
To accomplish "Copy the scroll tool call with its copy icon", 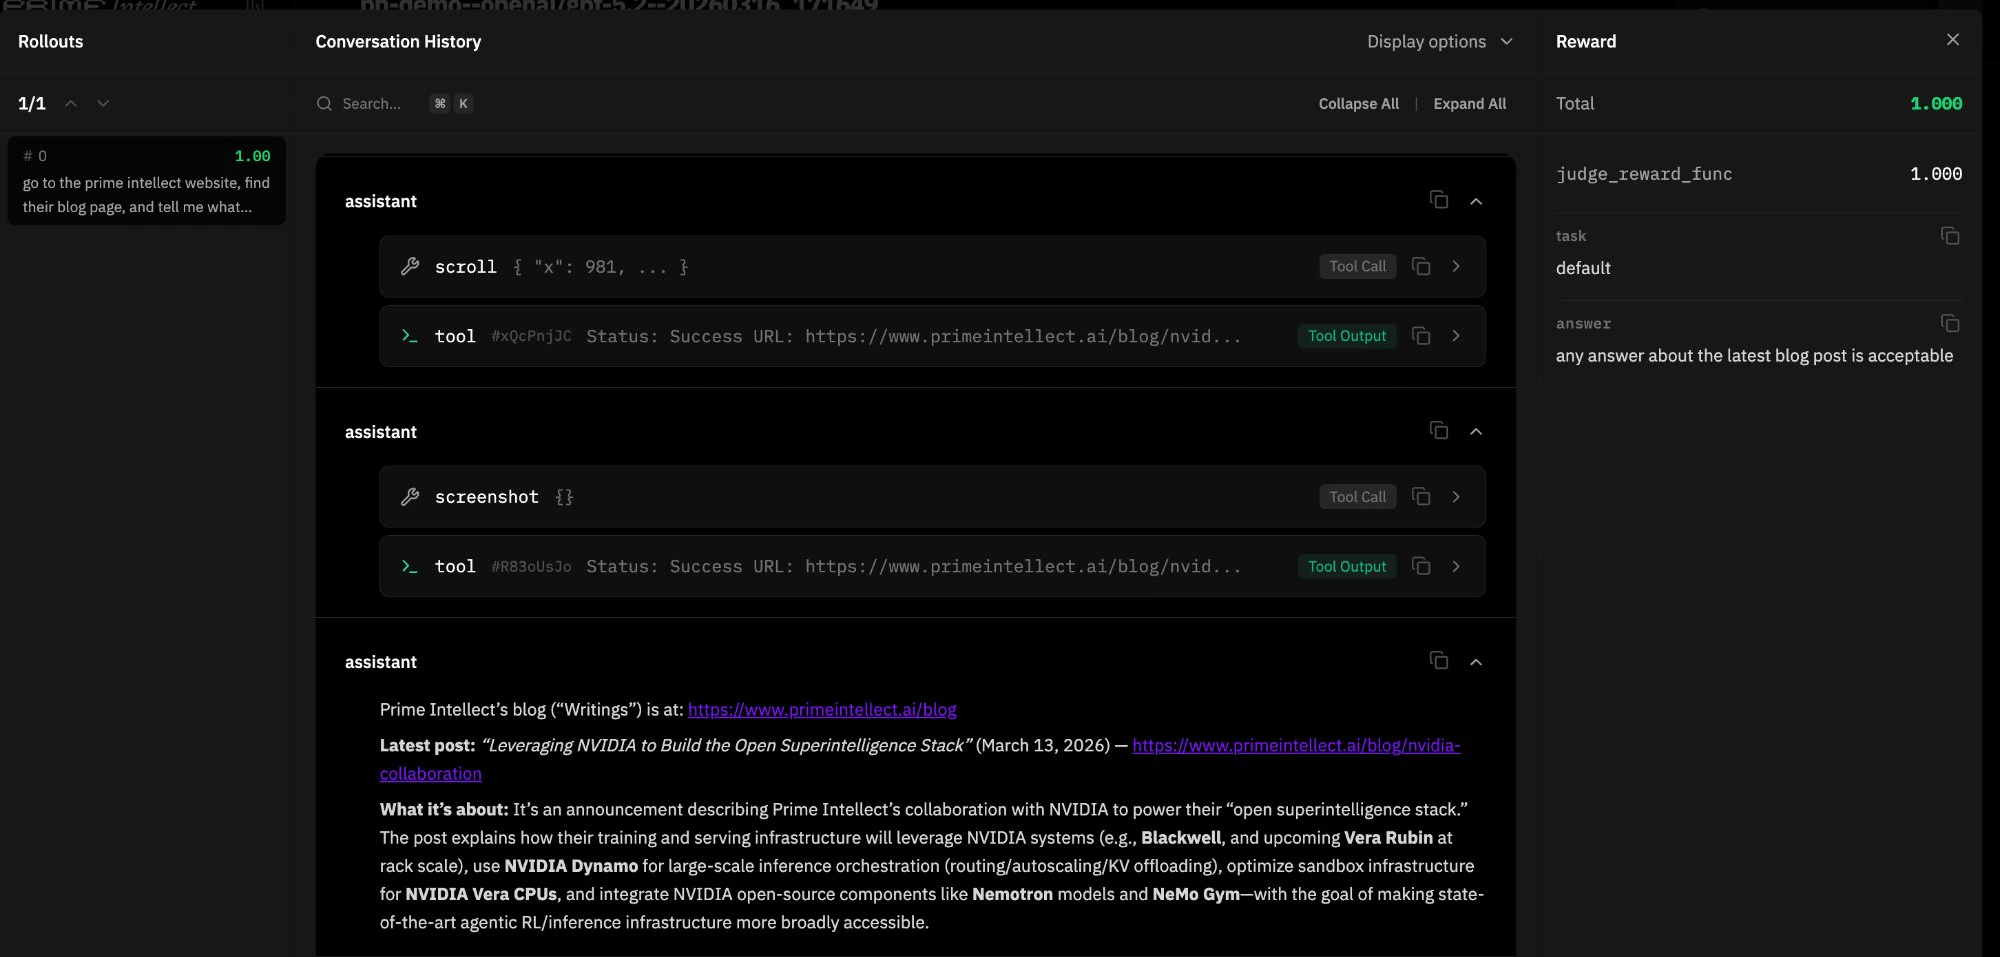I will 1421,266.
